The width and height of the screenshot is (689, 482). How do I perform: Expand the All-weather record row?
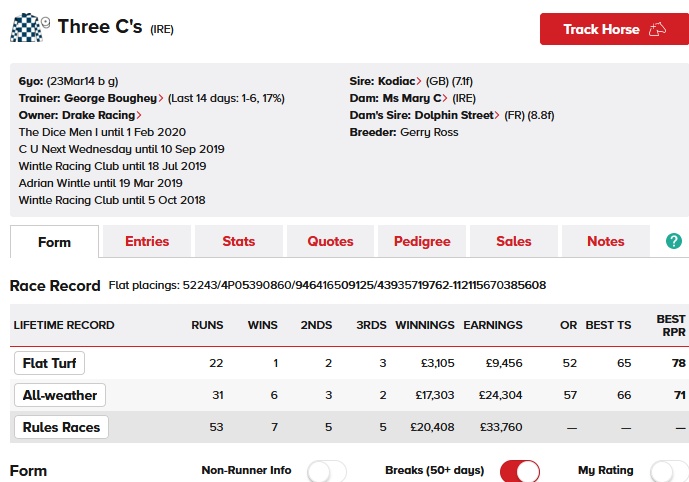coord(60,395)
